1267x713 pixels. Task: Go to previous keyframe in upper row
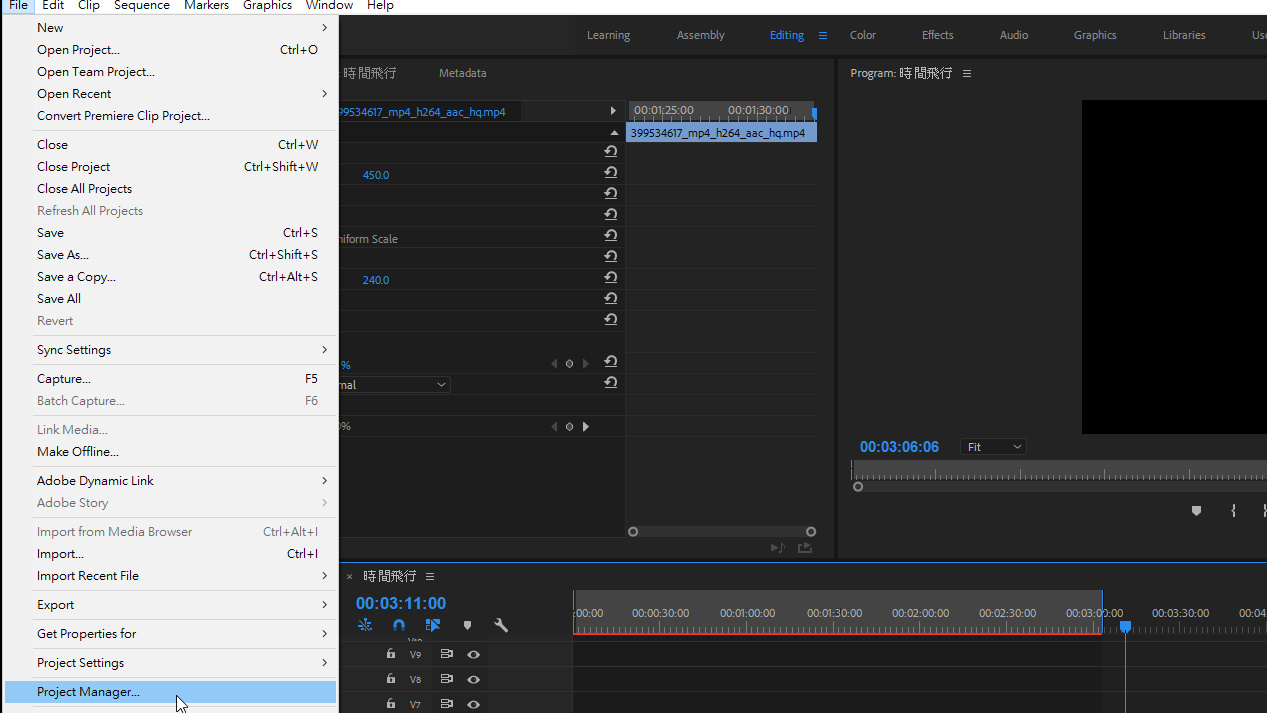pos(554,364)
